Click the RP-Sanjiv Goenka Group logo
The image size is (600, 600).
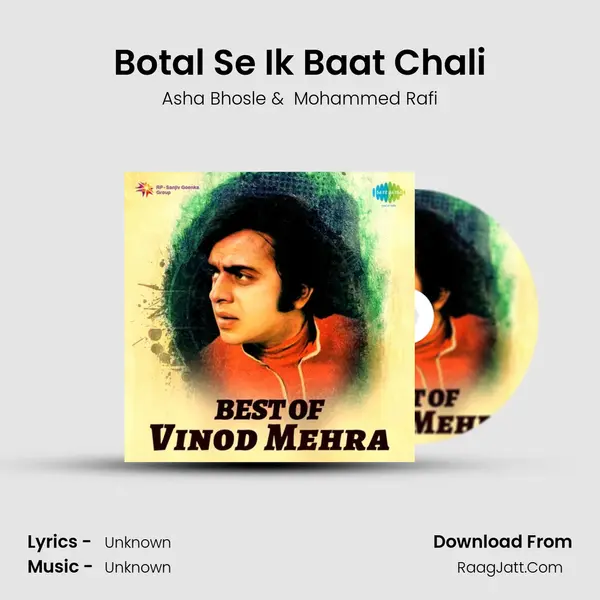point(167,189)
